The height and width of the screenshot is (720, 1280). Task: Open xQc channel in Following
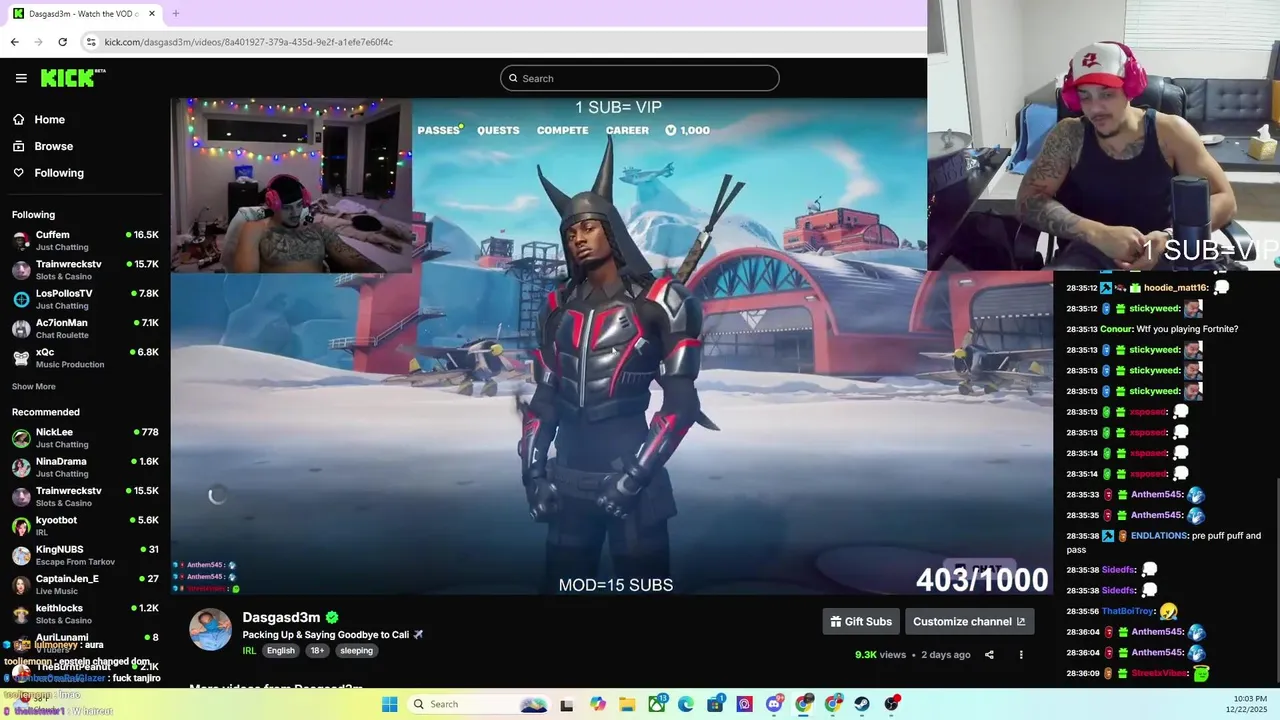tap(85, 358)
